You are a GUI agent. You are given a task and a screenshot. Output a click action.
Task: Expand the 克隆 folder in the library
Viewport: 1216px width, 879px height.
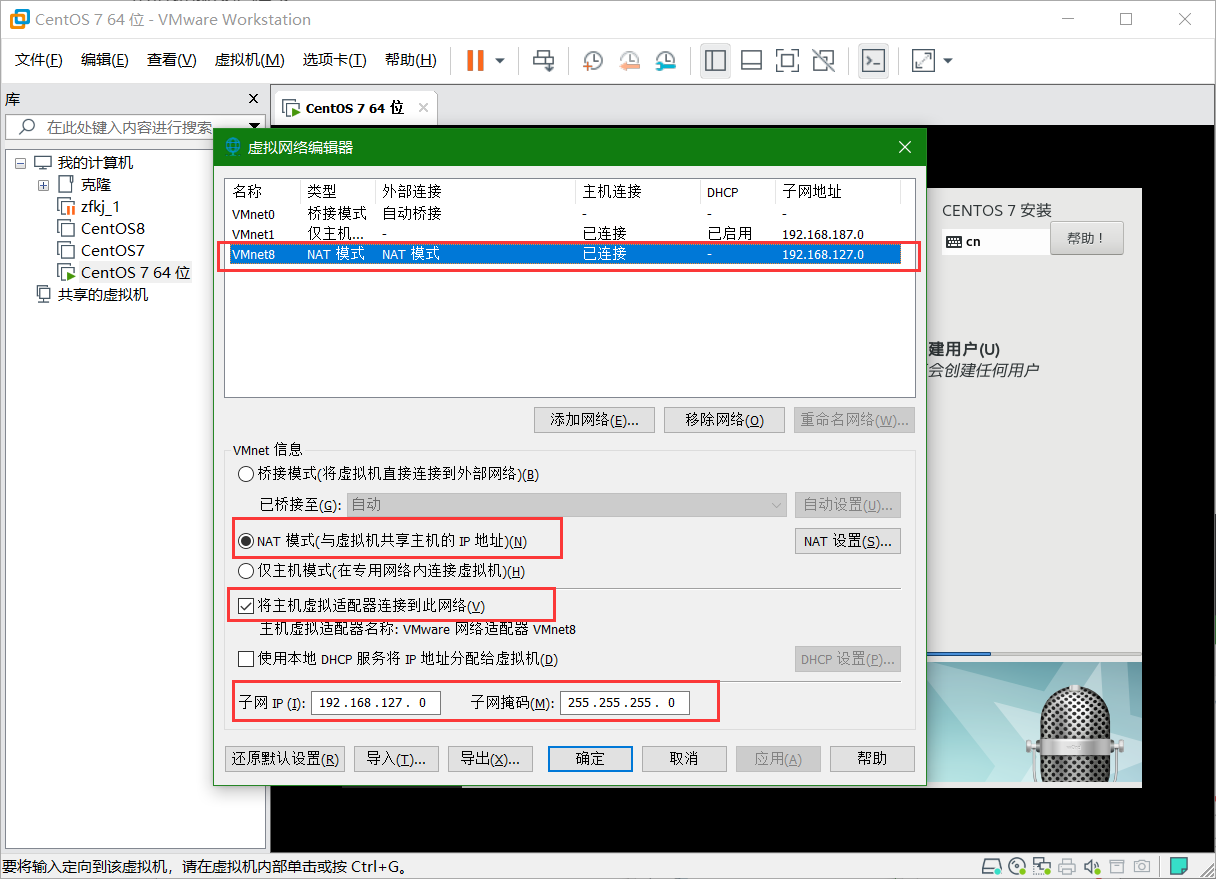tap(43, 185)
